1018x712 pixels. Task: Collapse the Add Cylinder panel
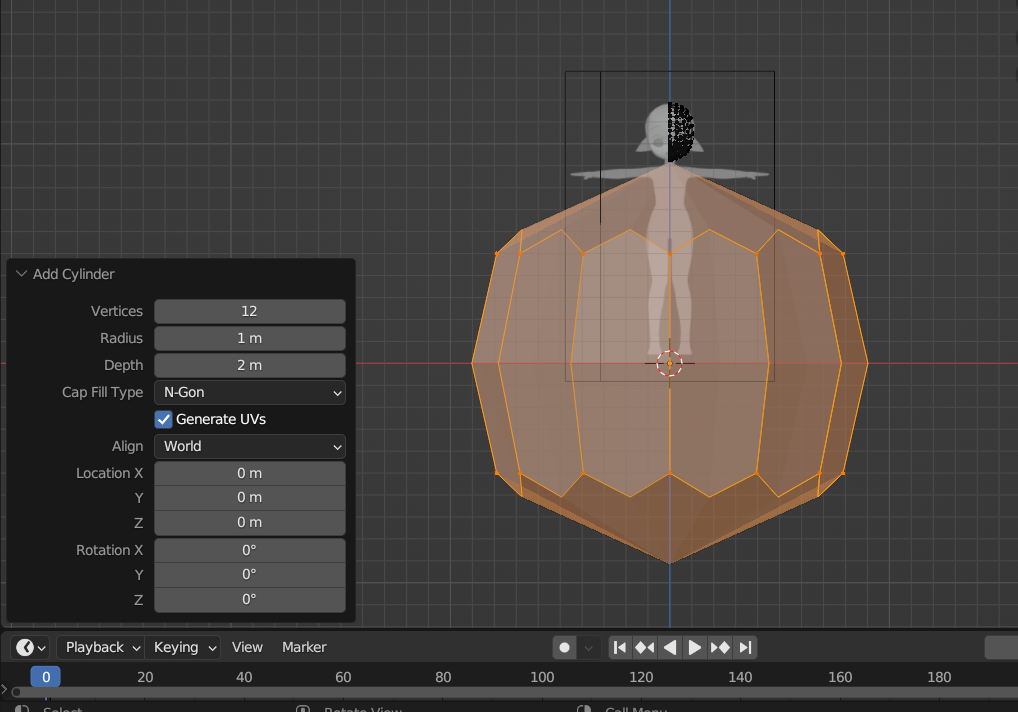(22, 274)
